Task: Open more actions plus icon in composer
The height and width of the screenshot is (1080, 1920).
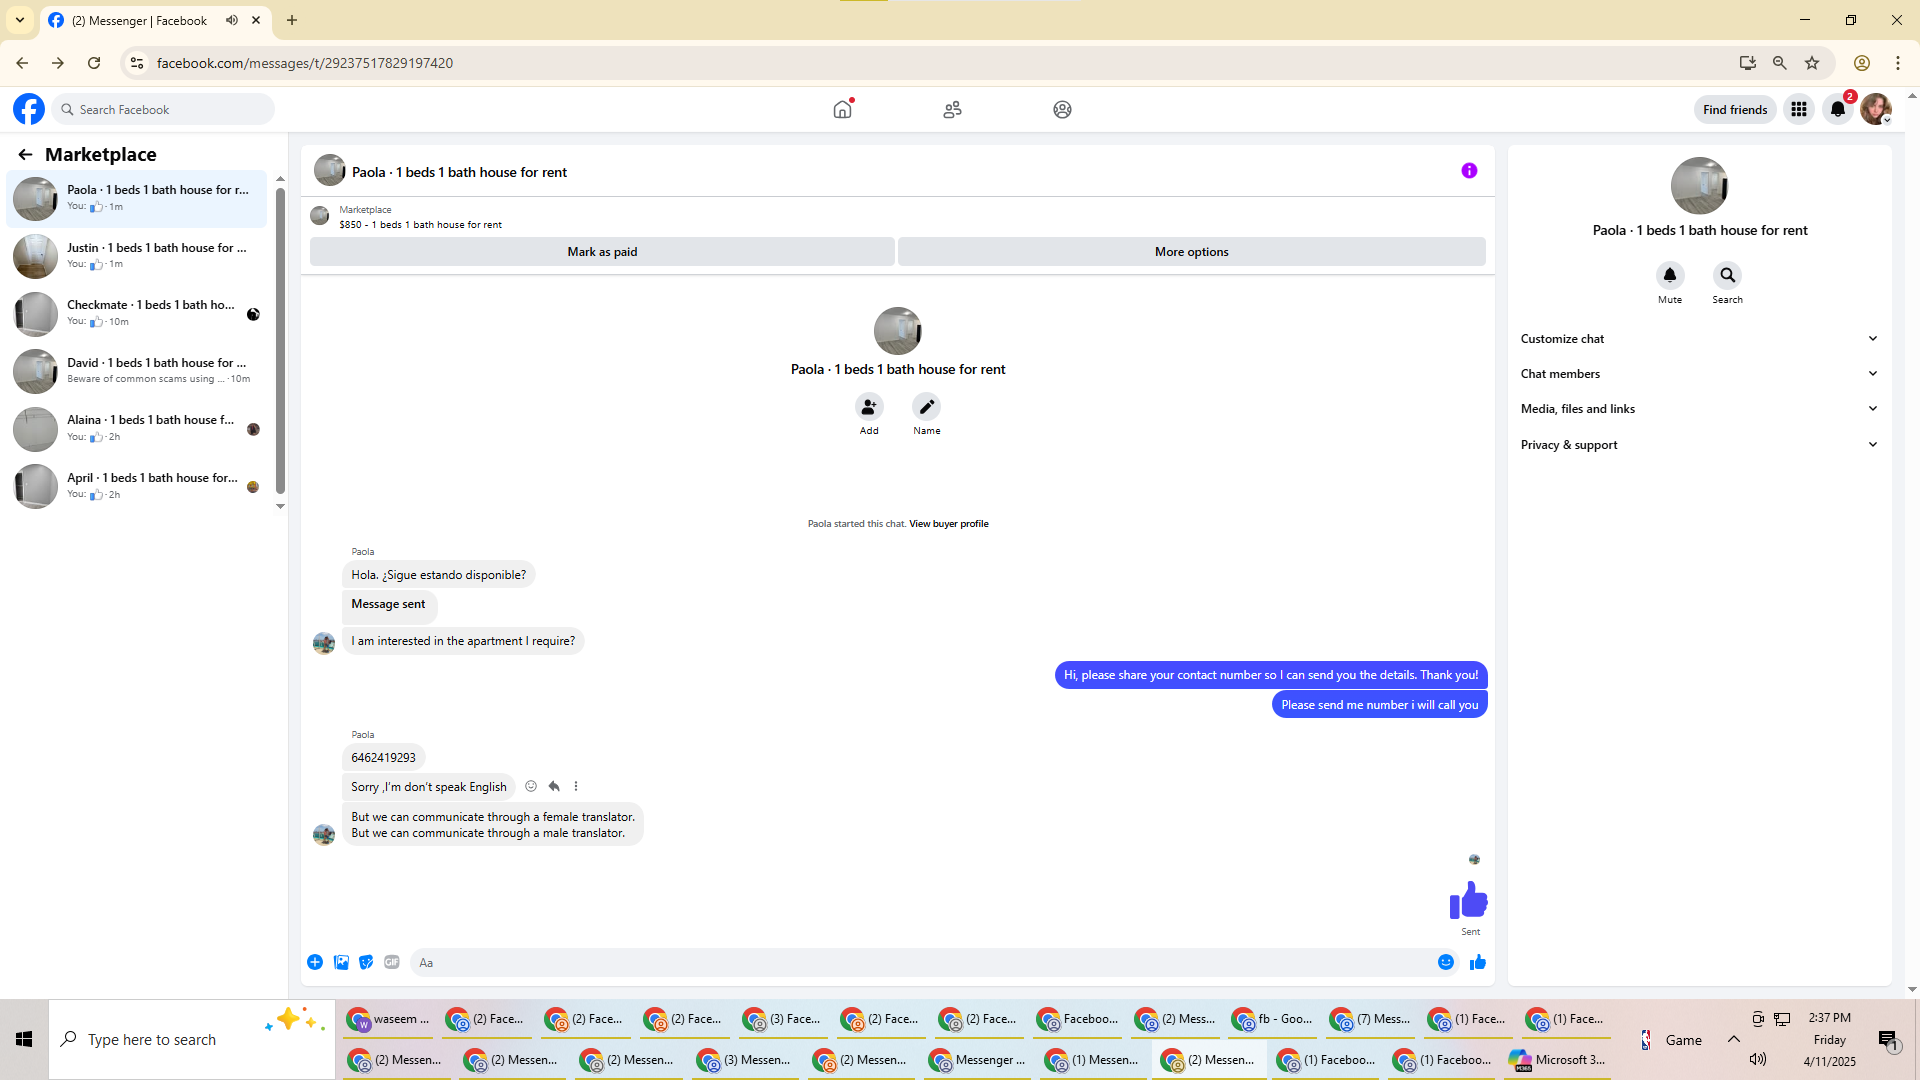Action: [x=315, y=962]
